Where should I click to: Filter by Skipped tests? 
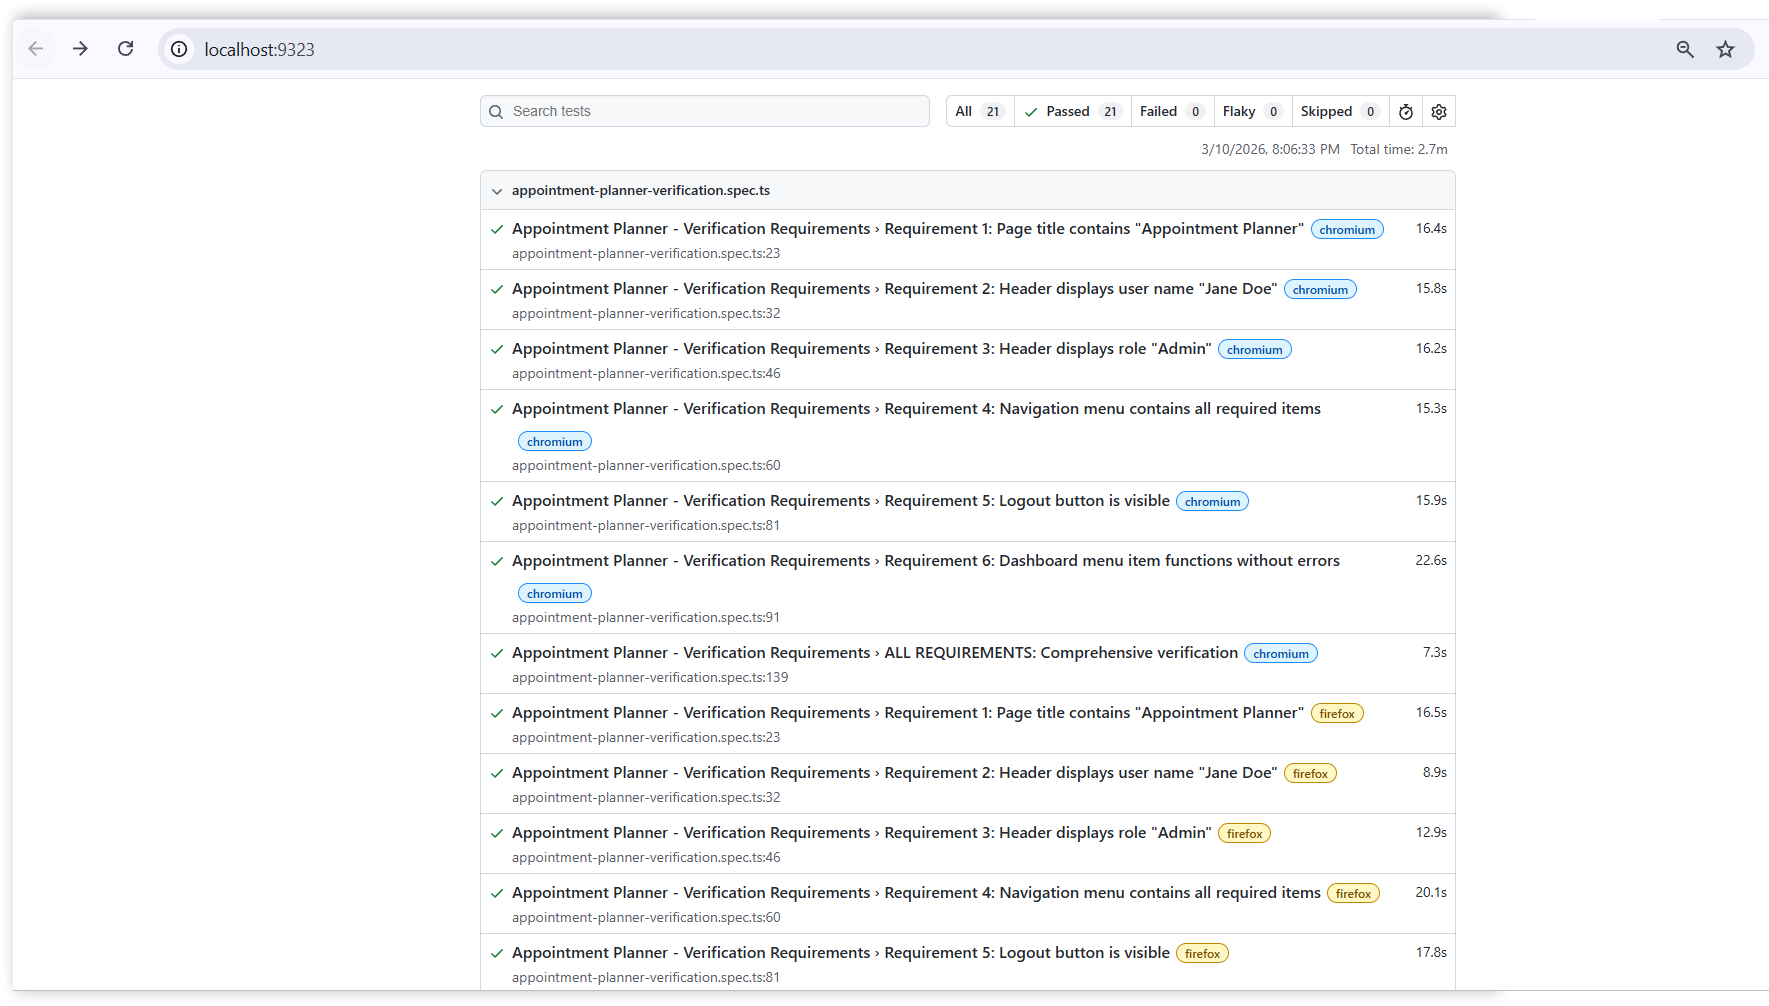(x=1340, y=111)
